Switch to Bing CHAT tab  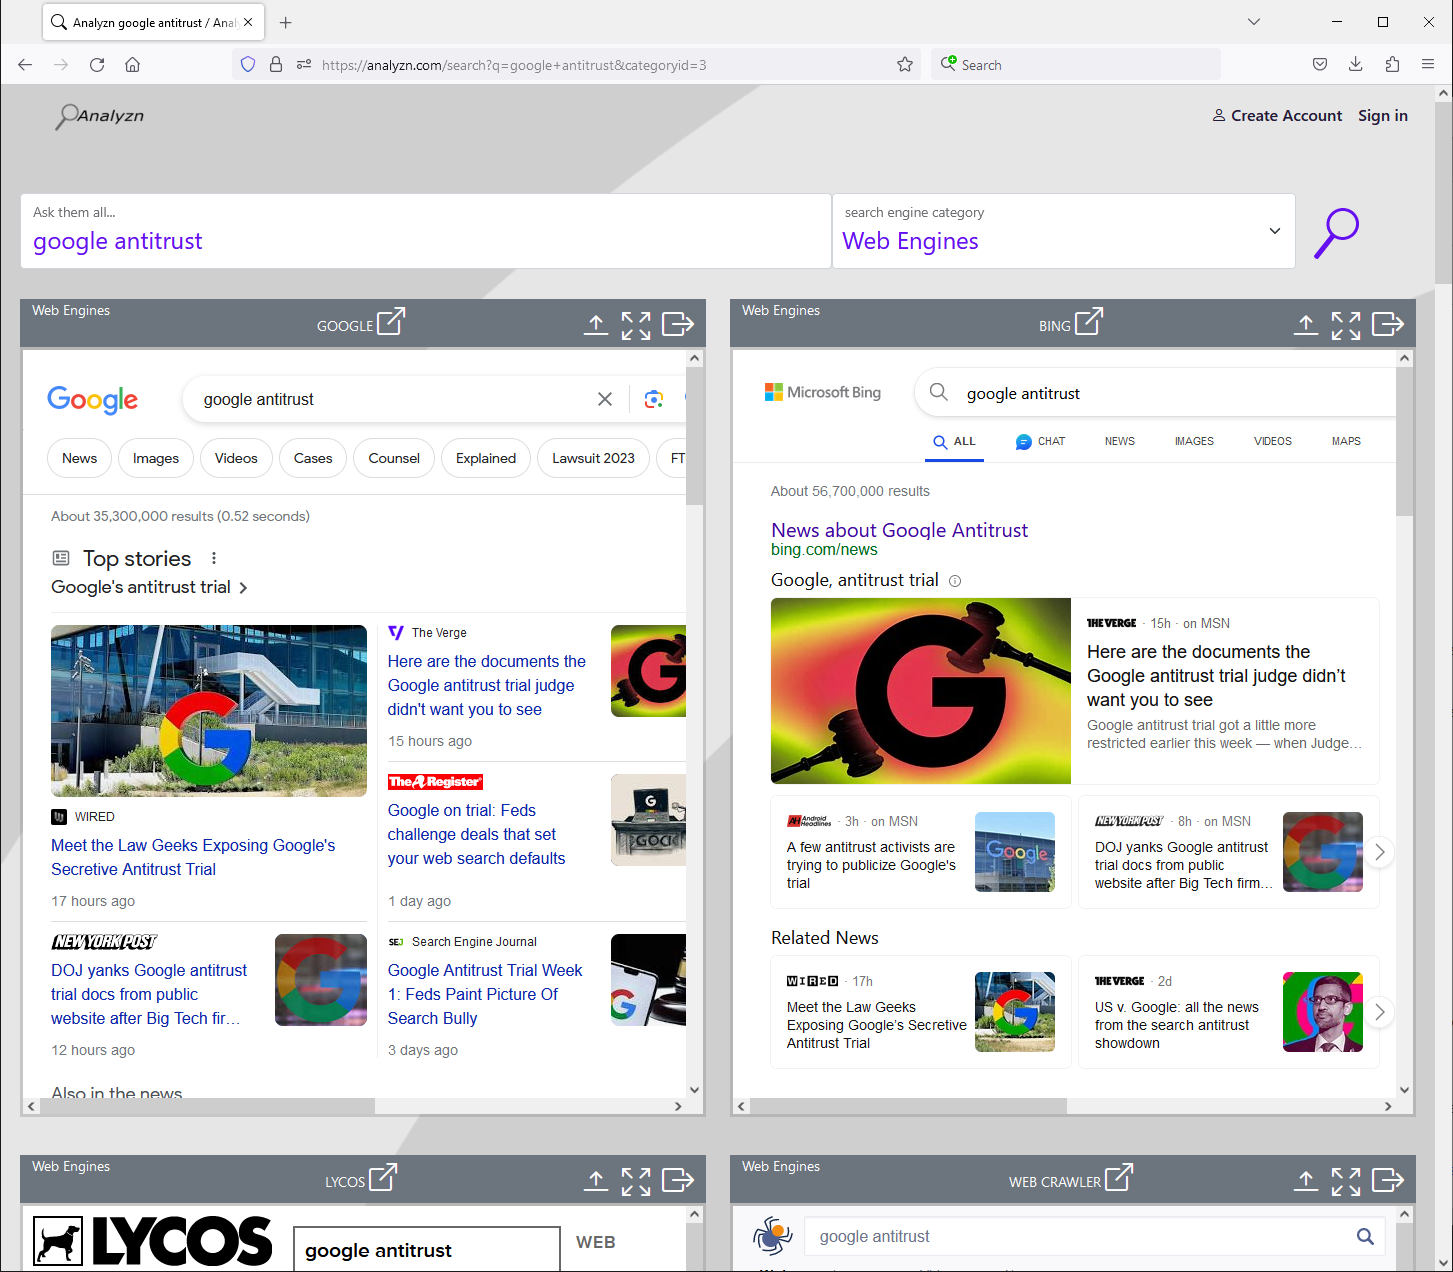pyautogui.click(x=1040, y=441)
